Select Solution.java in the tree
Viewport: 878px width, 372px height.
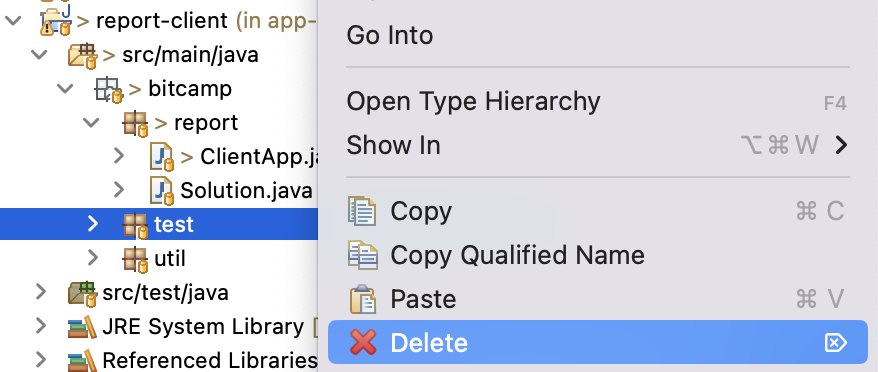(x=246, y=191)
